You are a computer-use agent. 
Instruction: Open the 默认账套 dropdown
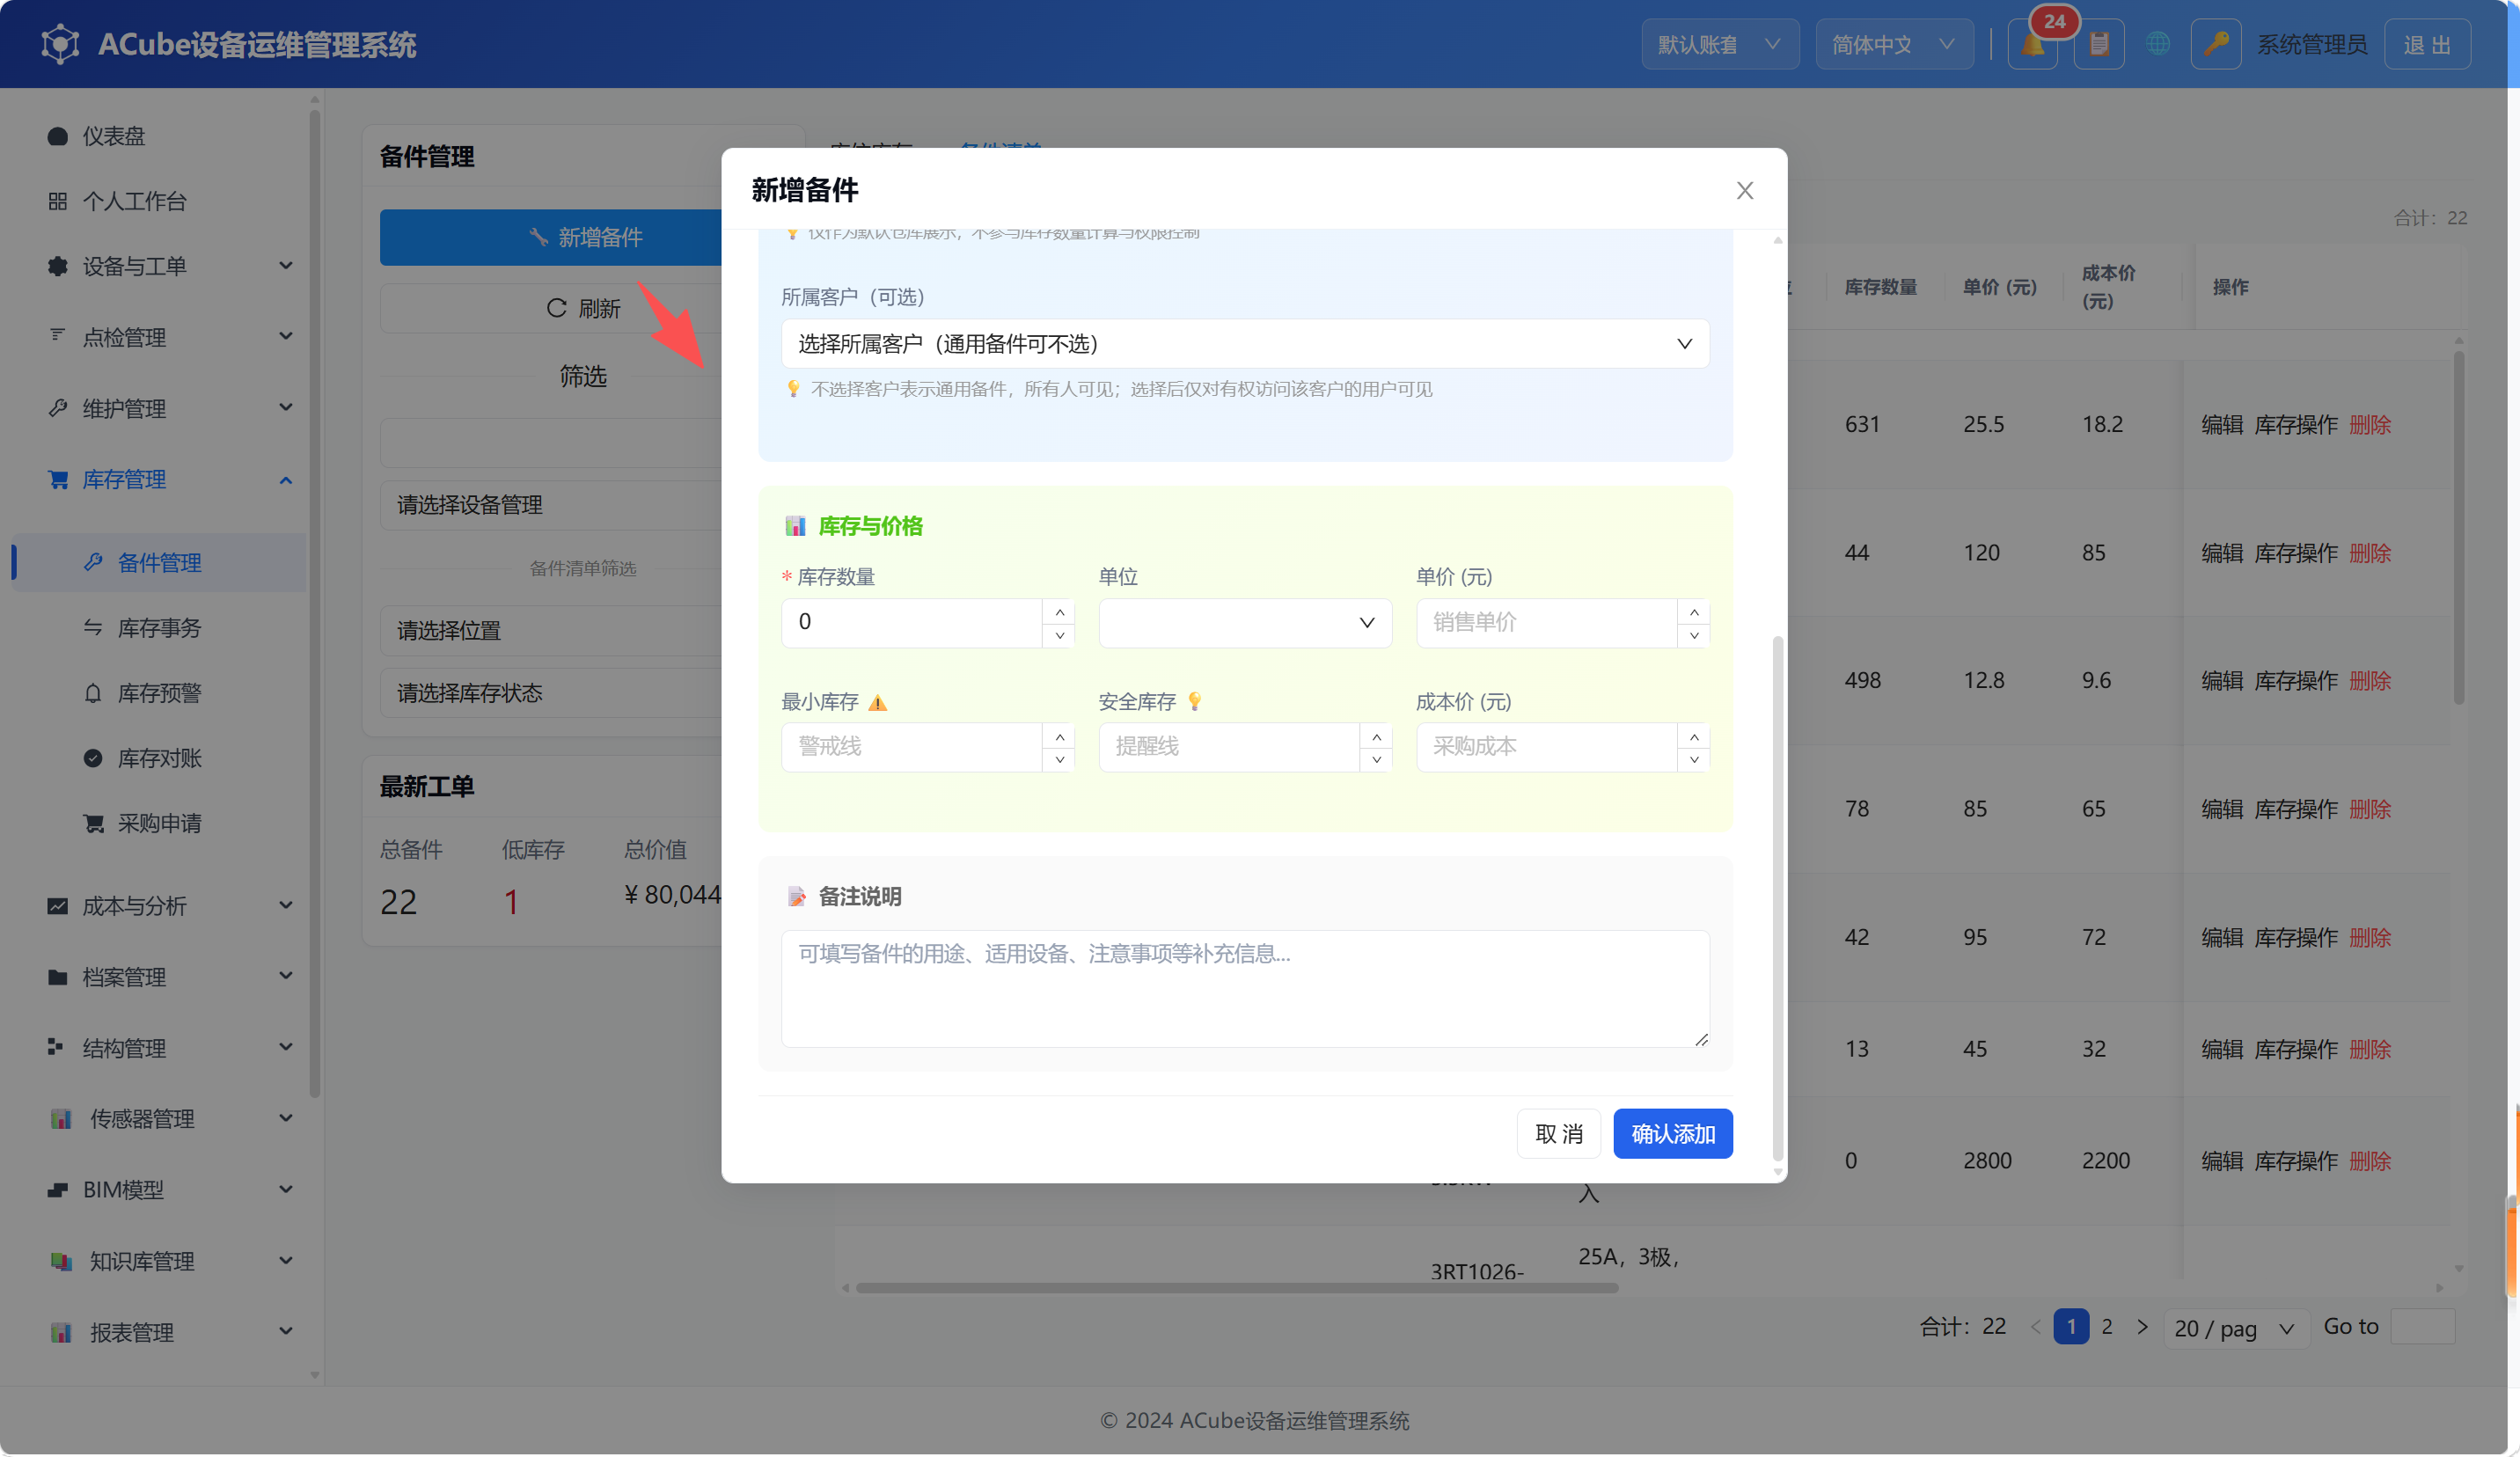(1719, 44)
